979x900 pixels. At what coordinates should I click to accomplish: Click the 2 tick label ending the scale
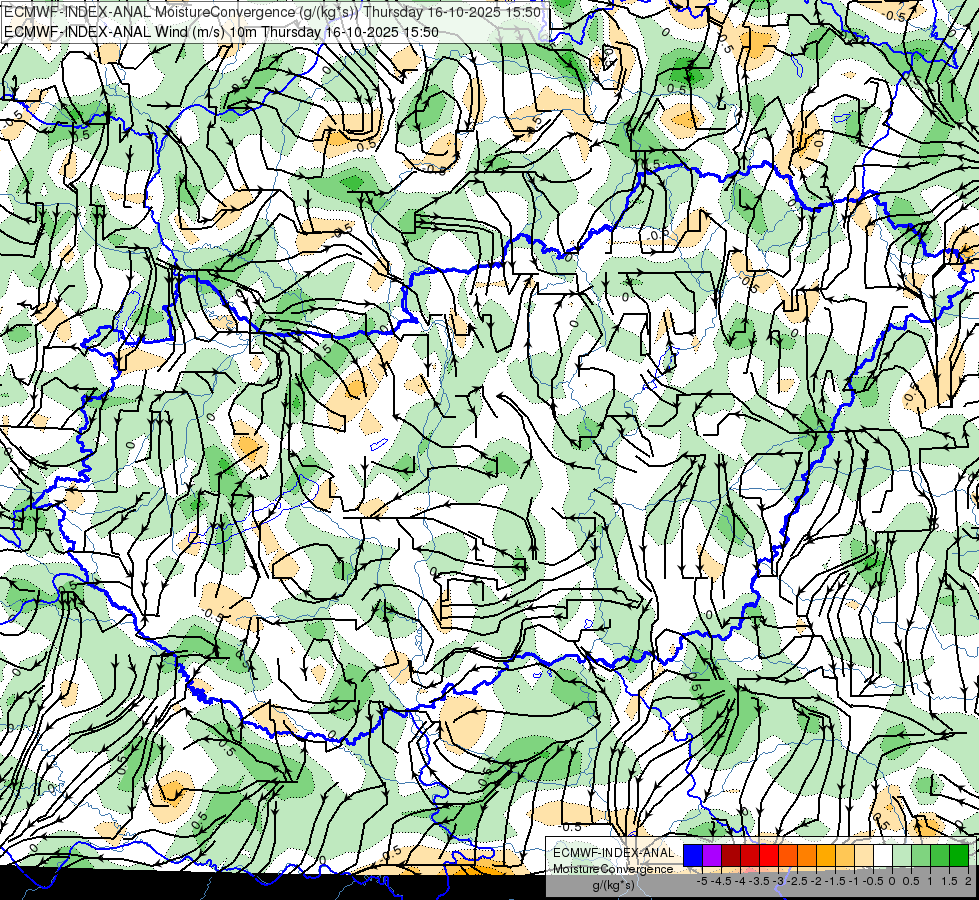pyautogui.click(x=968, y=881)
